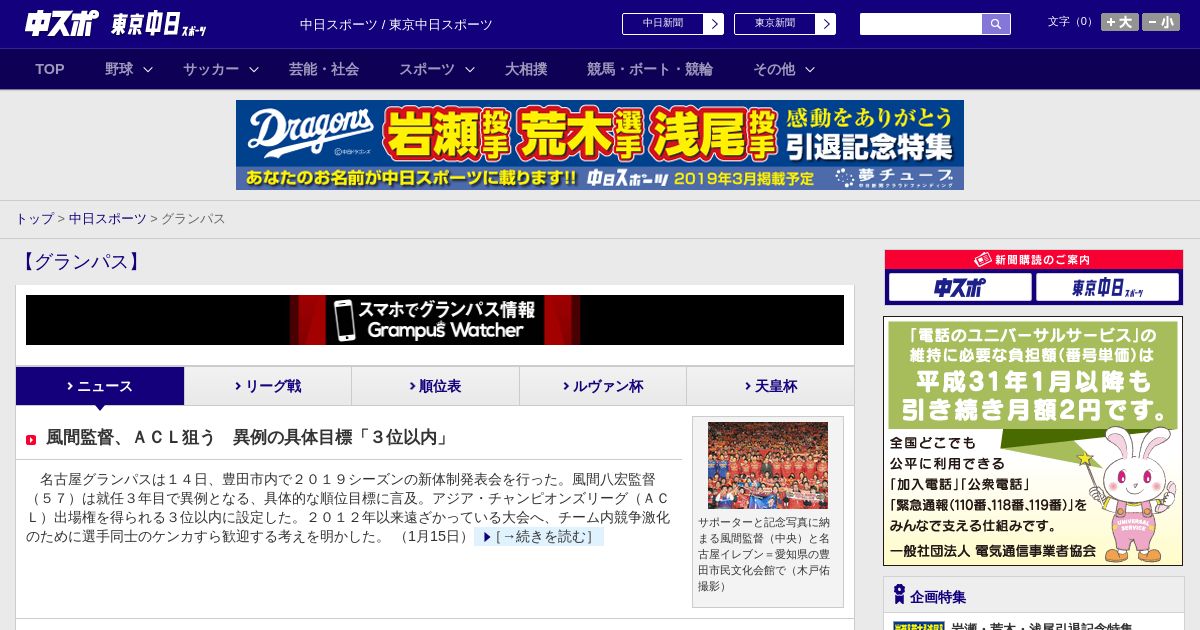Go to 中日スポーツ breadcrumb link
This screenshot has height=630, width=1200.
107,218
